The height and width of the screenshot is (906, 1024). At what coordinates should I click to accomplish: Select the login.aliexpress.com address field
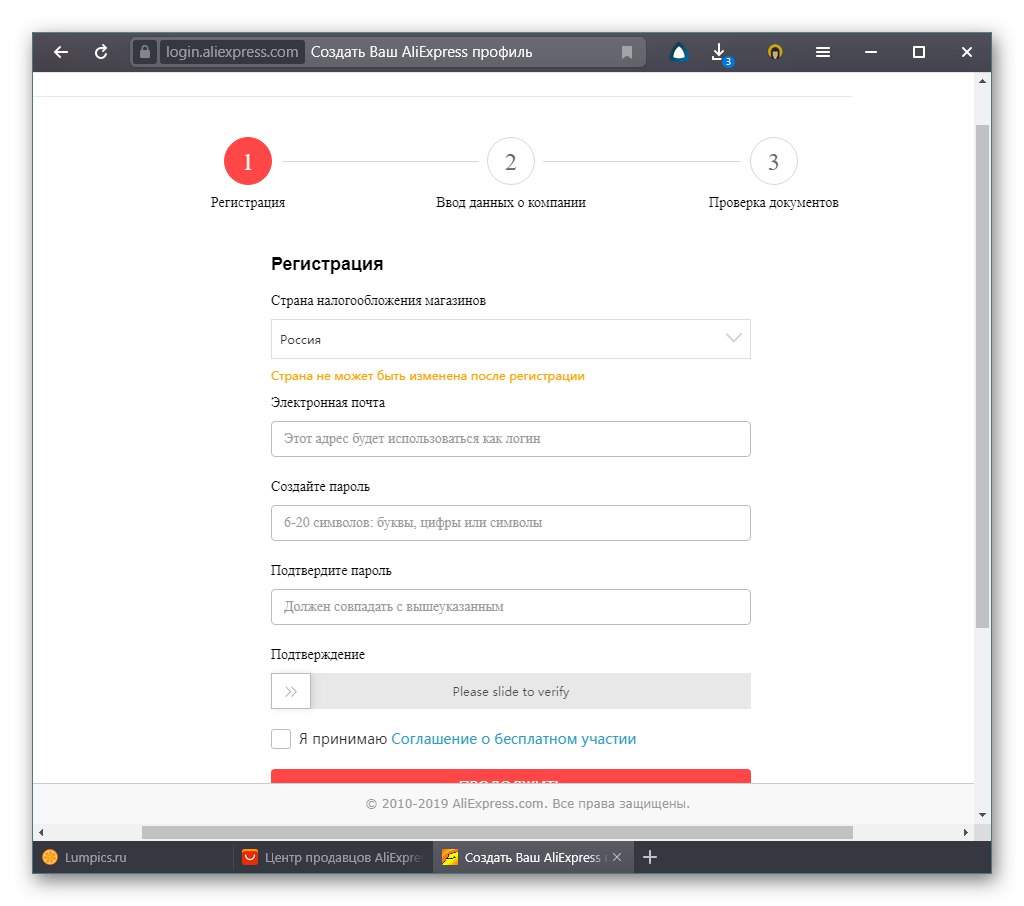(232, 52)
